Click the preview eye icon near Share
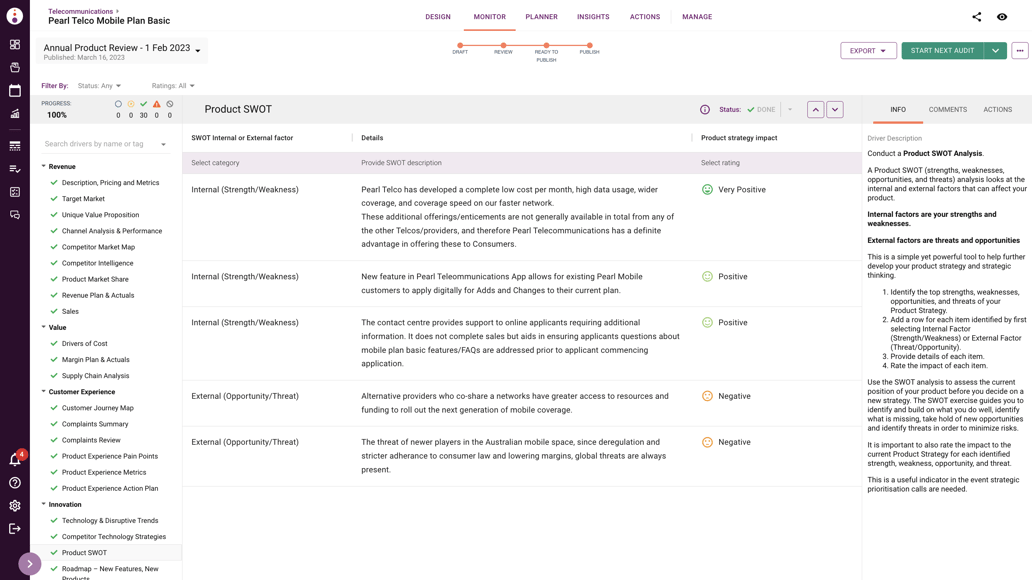The image size is (1032, 580). [1001, 17]
